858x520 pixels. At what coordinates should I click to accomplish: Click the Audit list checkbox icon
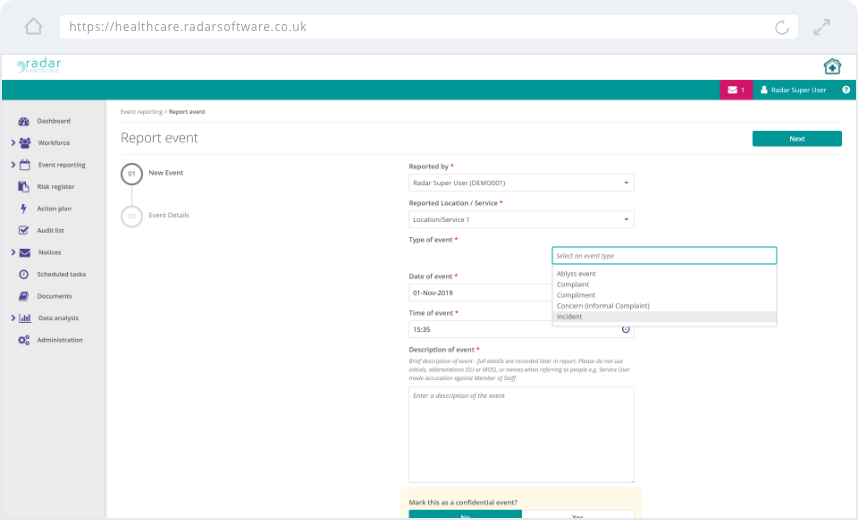[x=24, y=230]
